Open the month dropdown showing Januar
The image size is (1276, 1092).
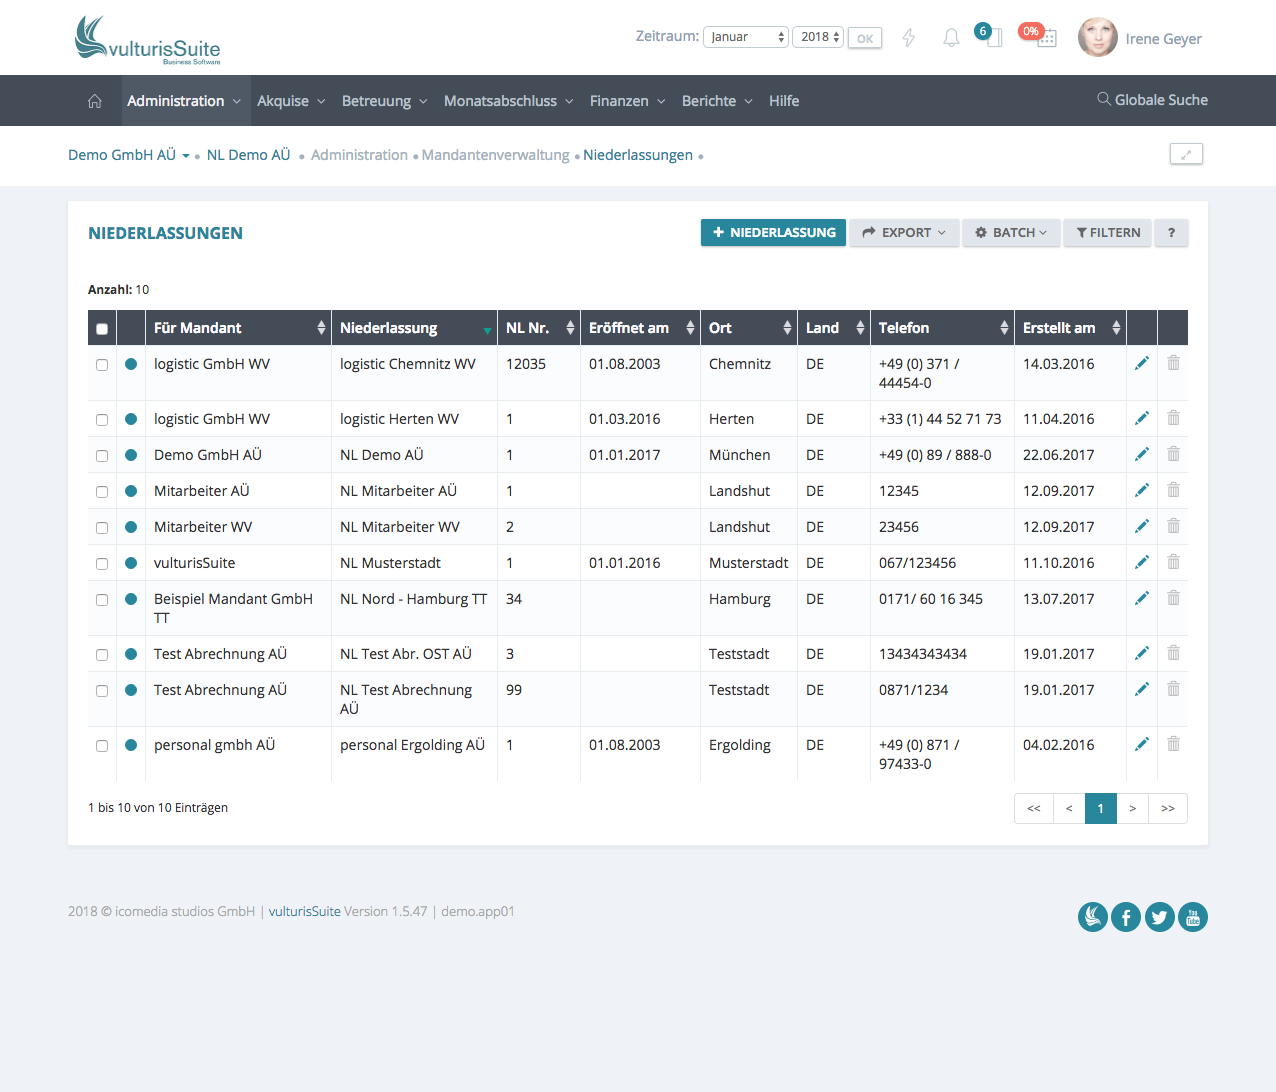point(746,37)
